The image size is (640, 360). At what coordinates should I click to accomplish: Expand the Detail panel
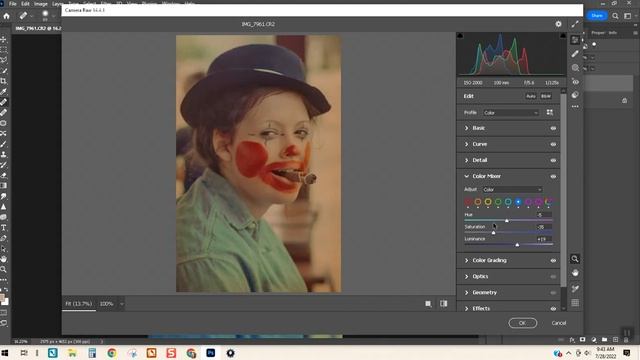[x=467, y=160]
